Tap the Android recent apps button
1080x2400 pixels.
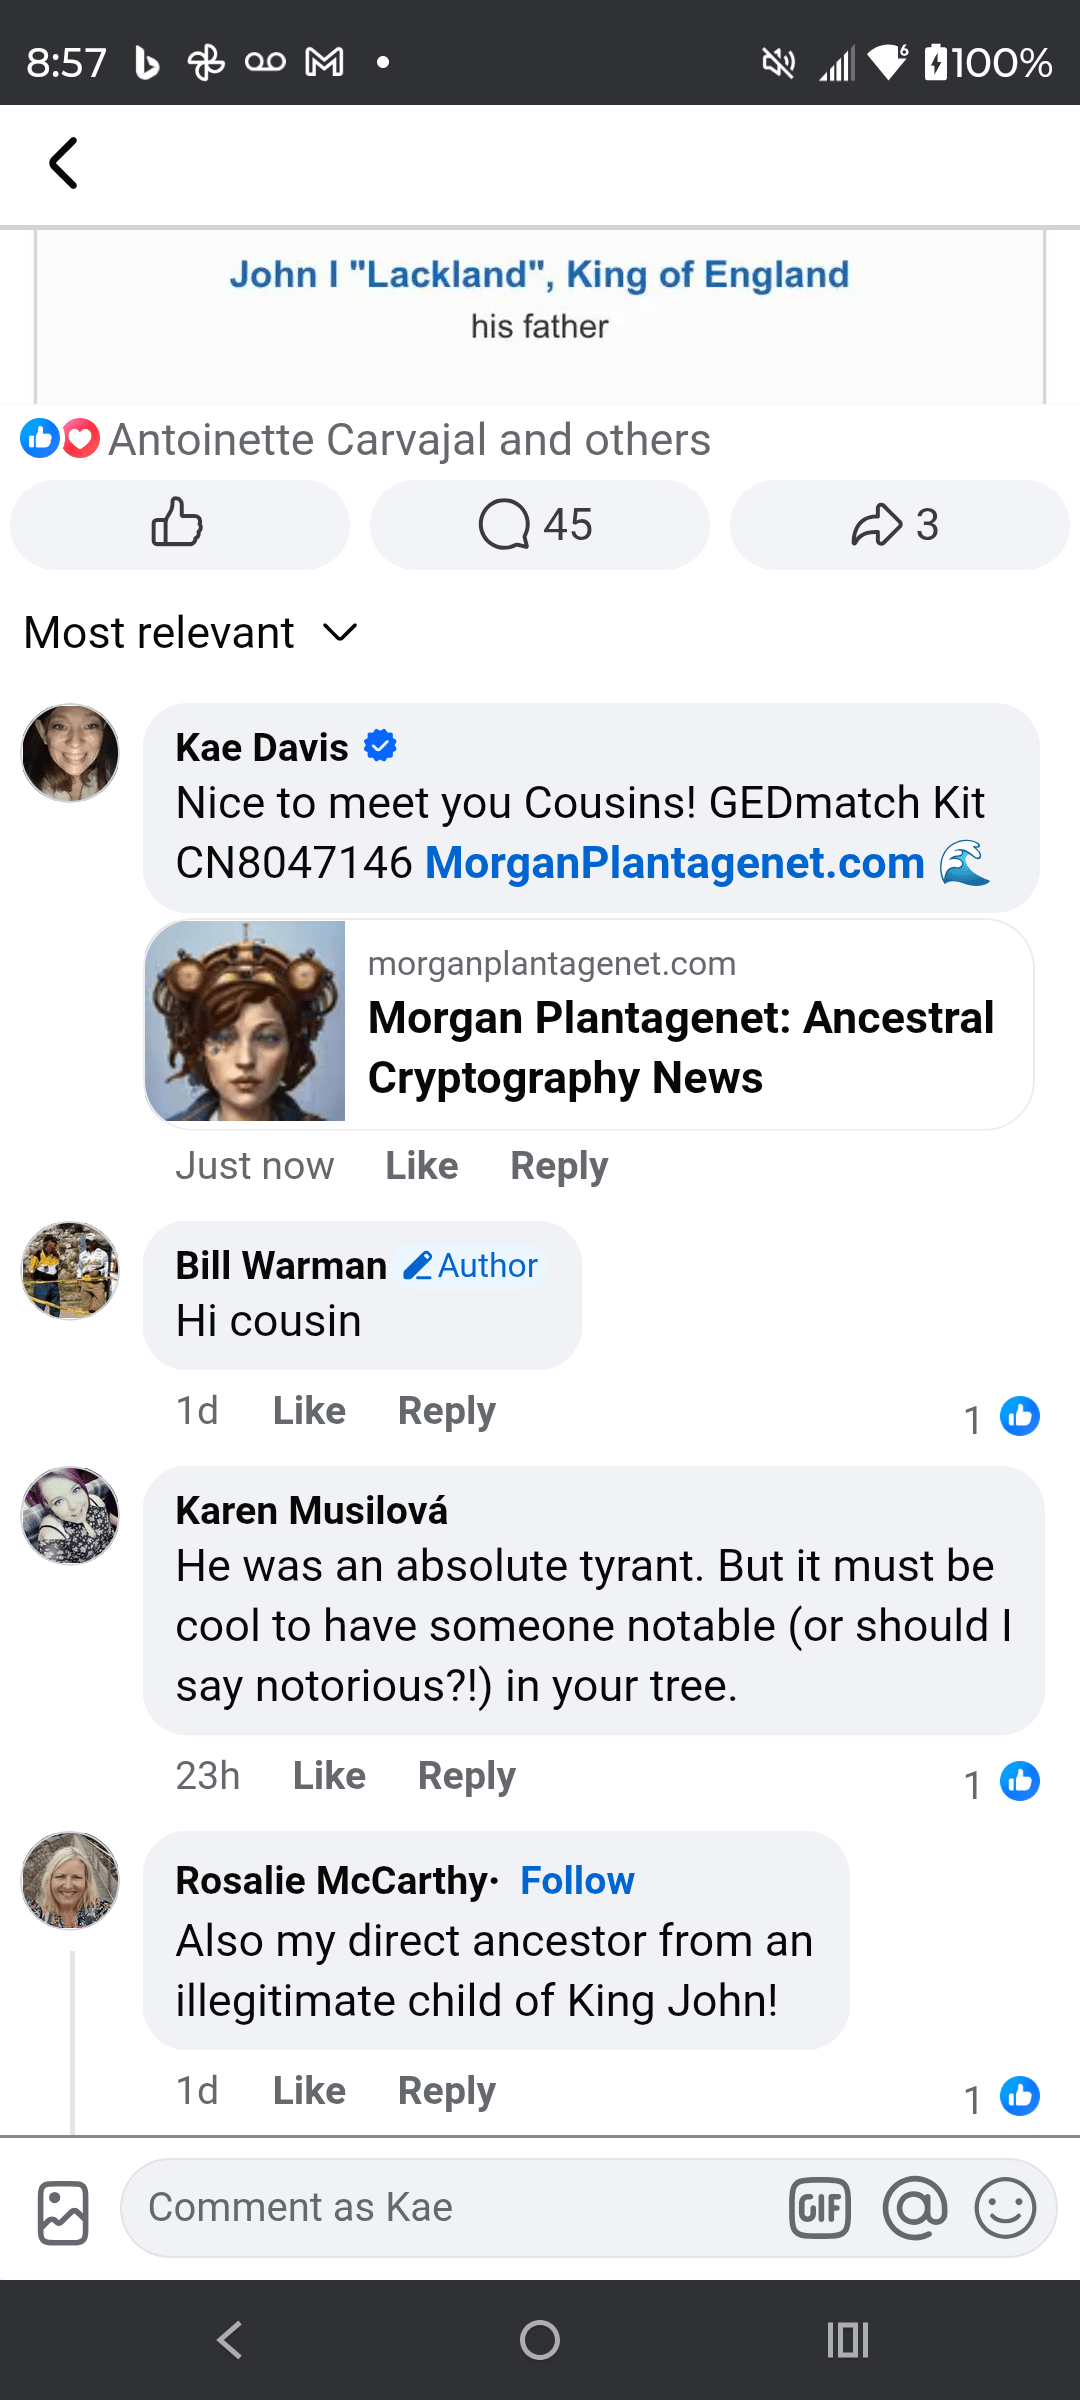click(x=845, y=2339)
